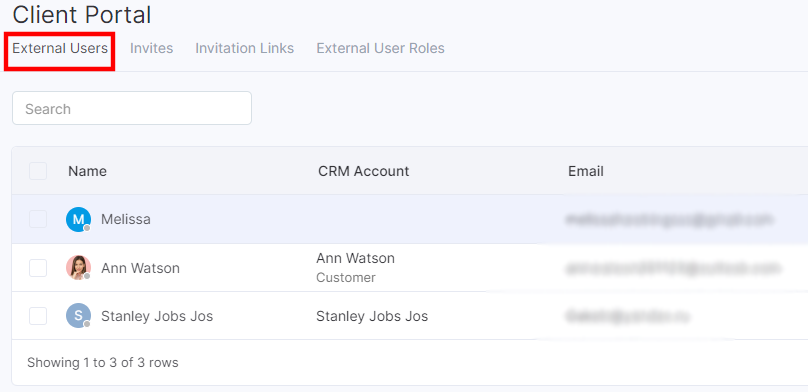
Task: Open Stanley Jobs Jos user name
Action: click(x=157, y=316)
